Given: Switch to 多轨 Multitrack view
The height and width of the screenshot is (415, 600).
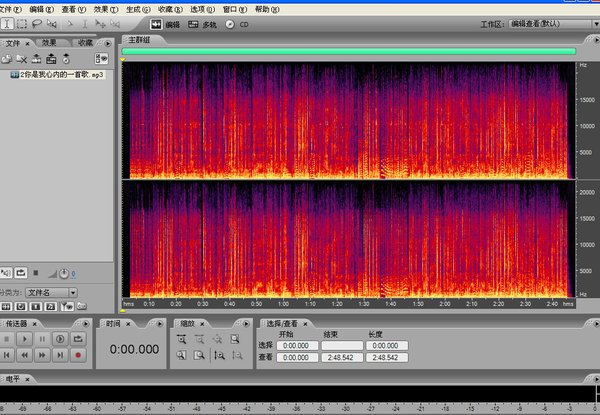Looking at the screenshot, I should pos(202,24).
